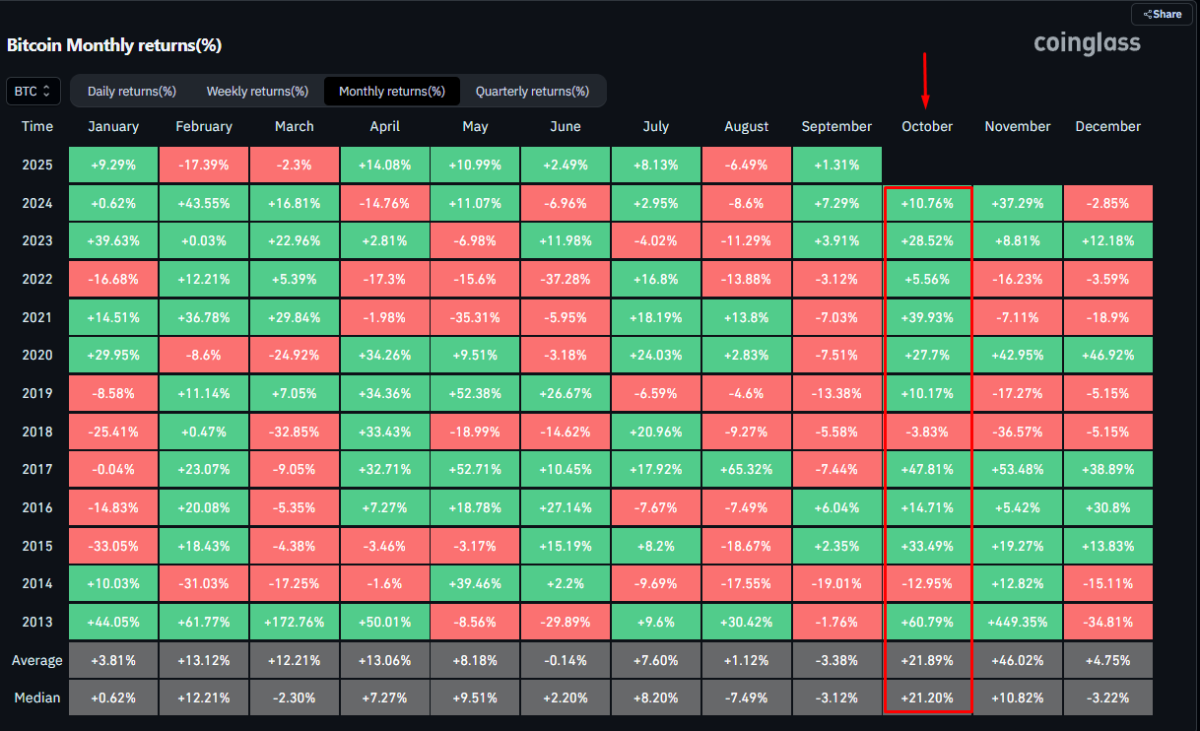Click the Average row label

tap(37, 660)
